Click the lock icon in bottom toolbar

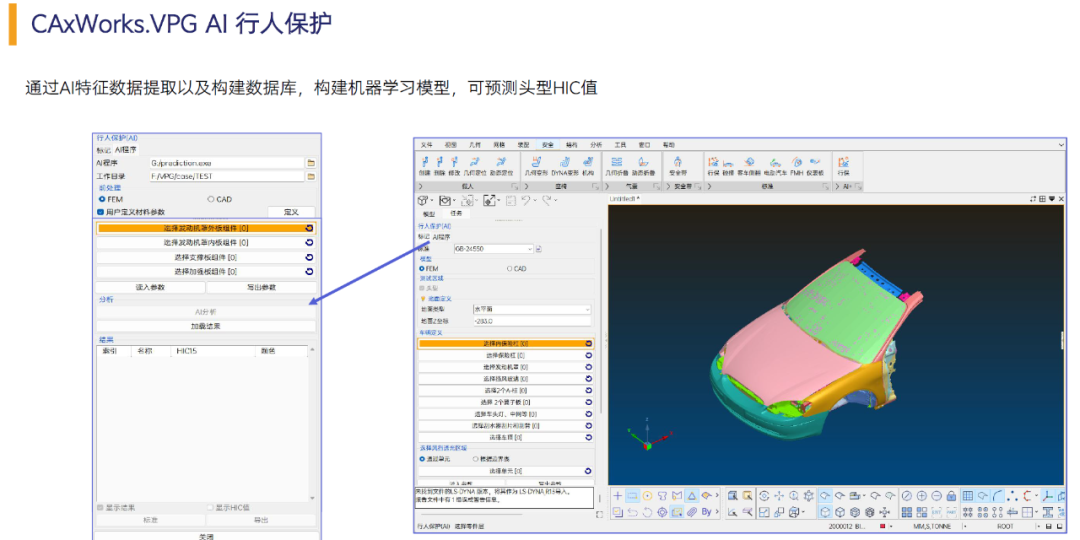point(951,495)
